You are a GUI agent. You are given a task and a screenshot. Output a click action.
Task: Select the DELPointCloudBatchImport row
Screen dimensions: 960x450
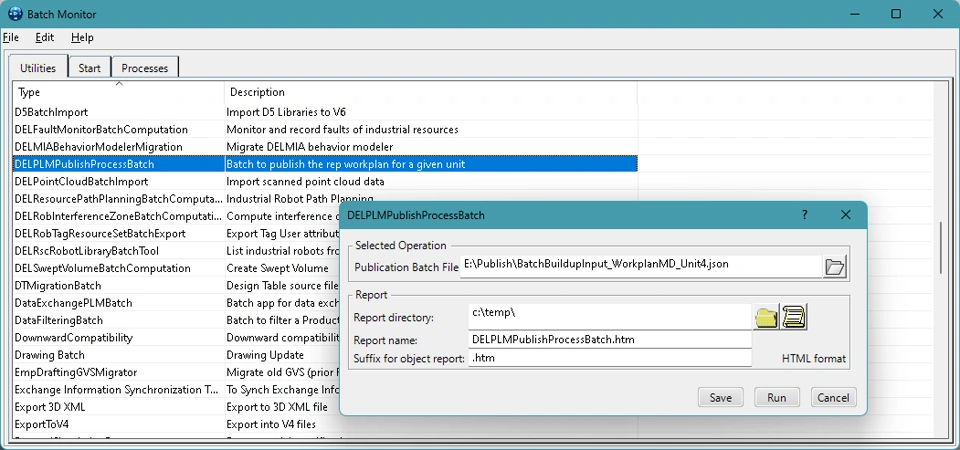(x=325, y=181)
